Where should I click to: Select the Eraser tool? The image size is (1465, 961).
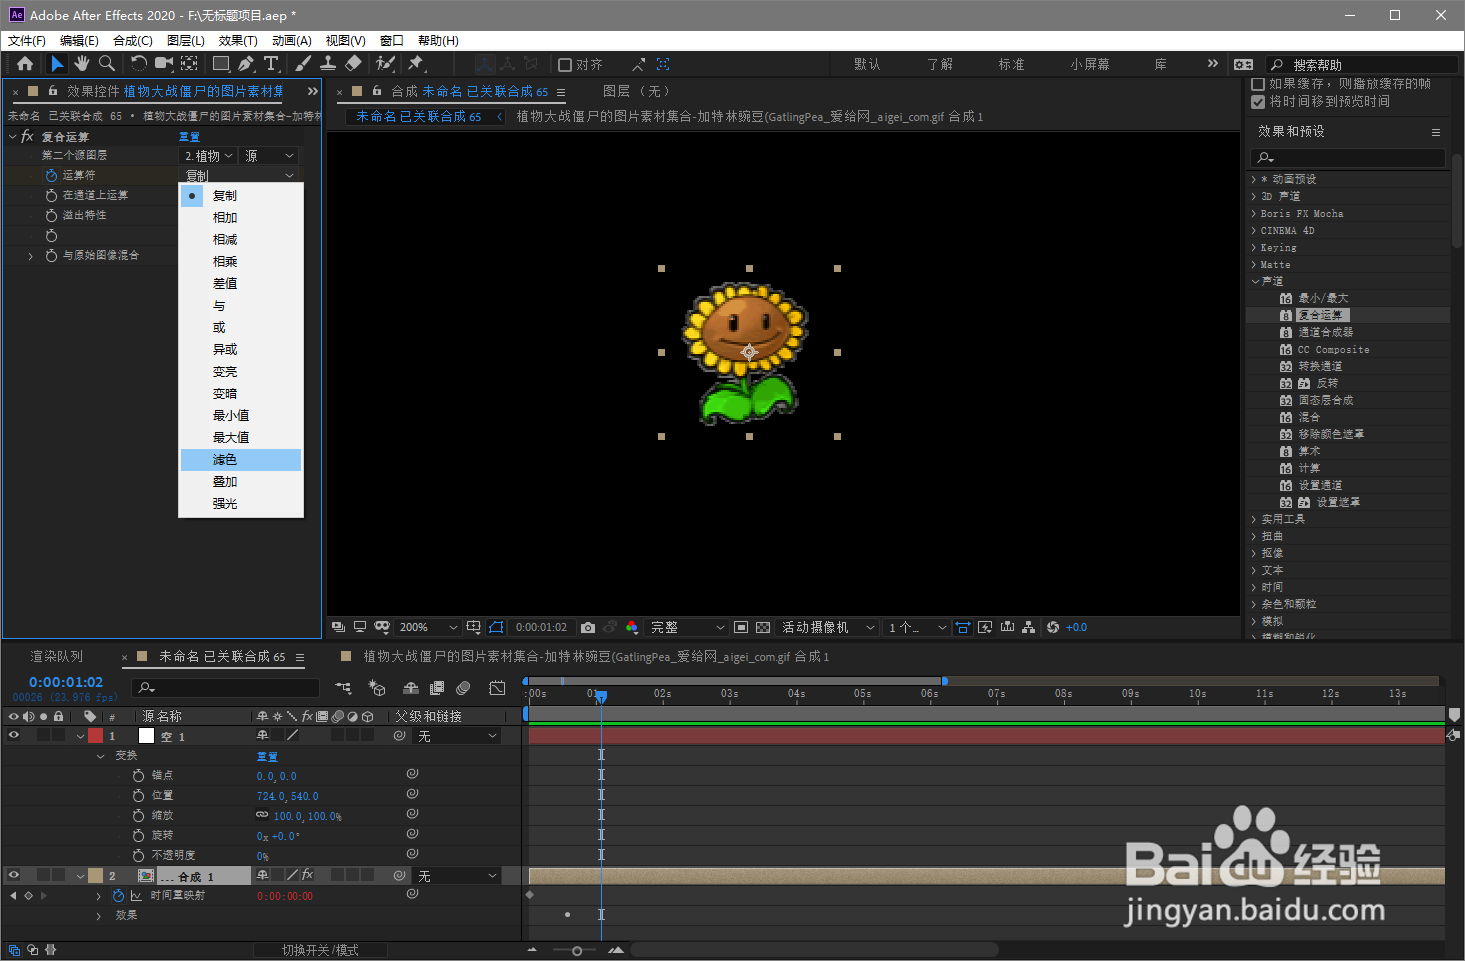[x=353, y=63]
